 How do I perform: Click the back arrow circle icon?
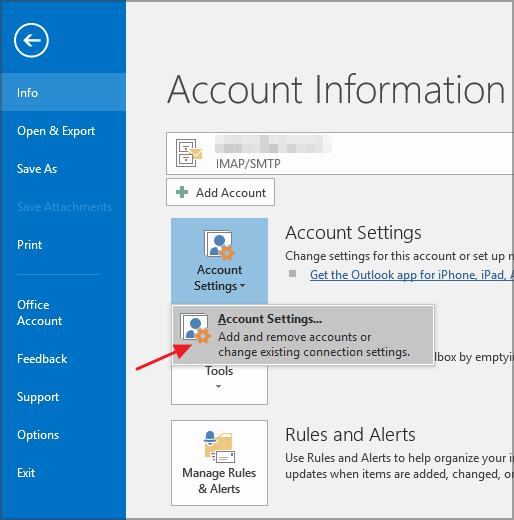[x=31, y=40]
